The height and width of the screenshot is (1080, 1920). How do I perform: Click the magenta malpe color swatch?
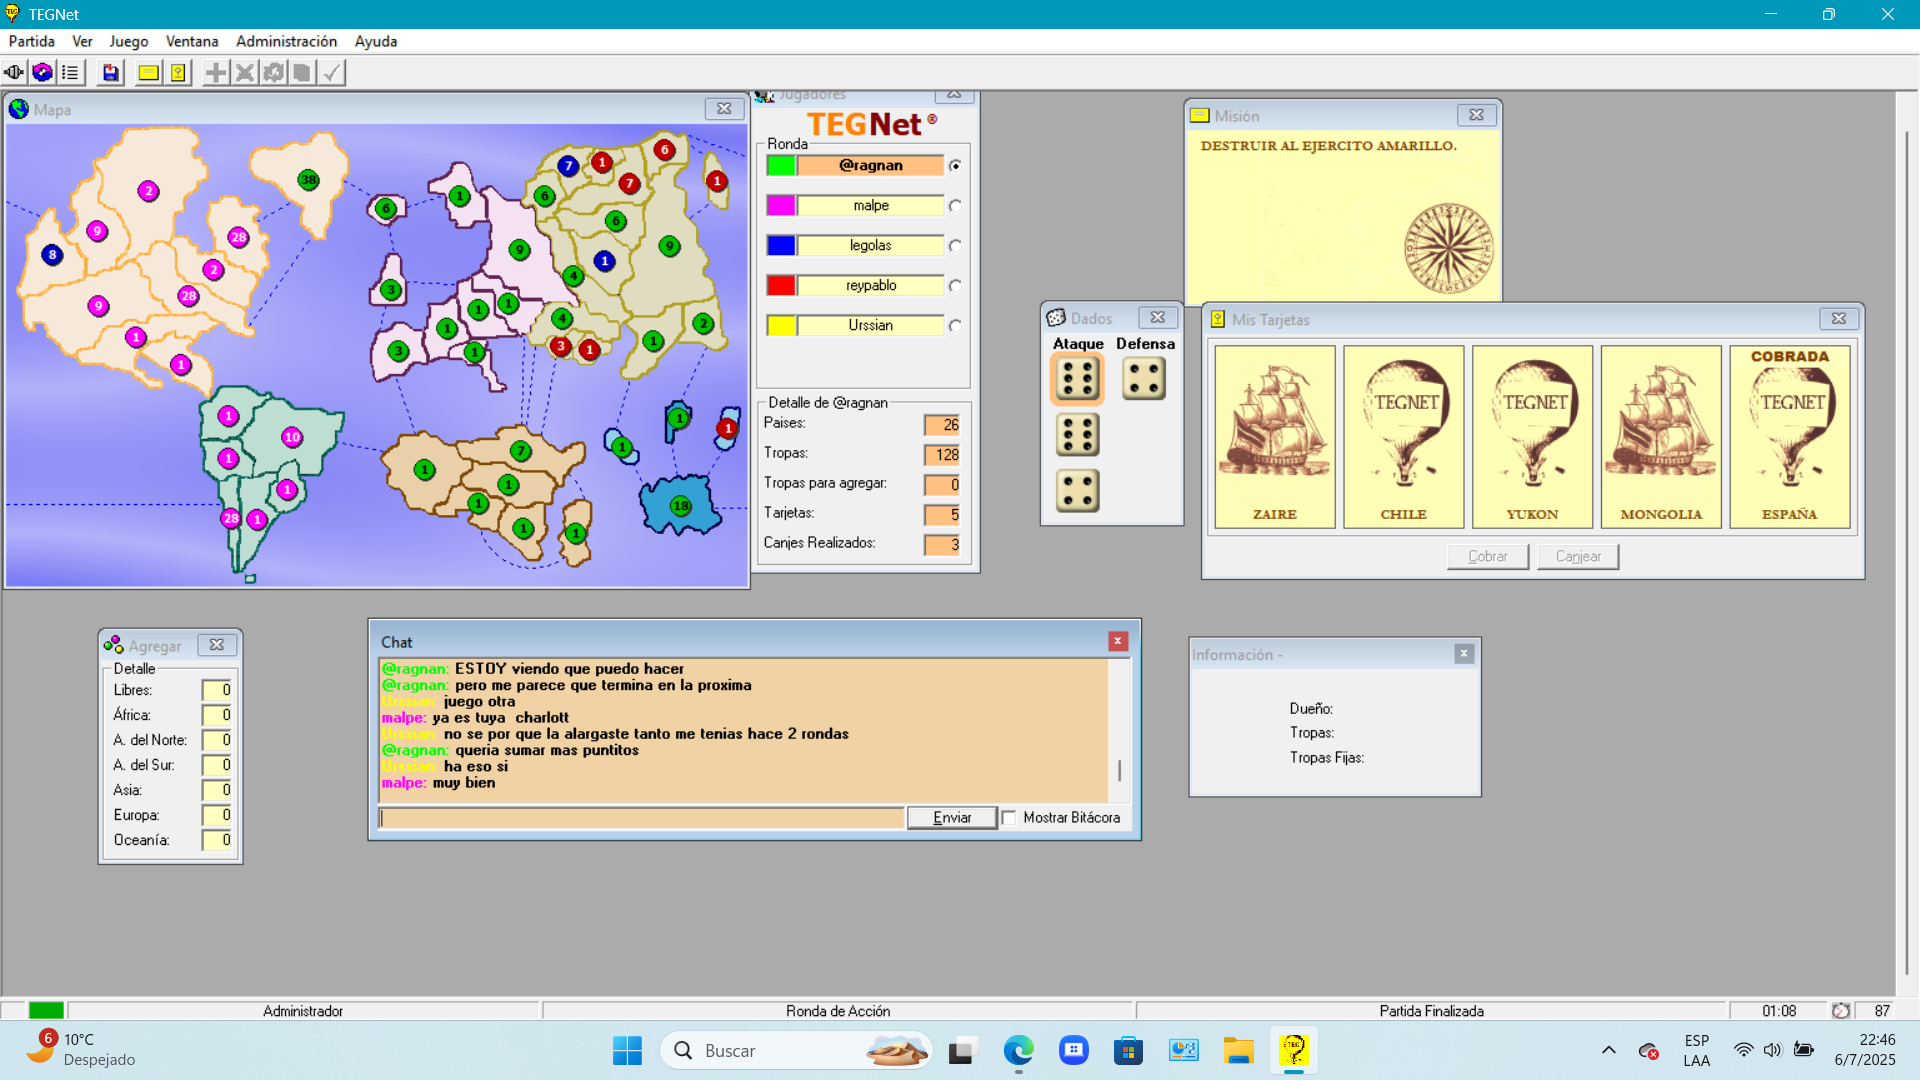coord(781,206)
